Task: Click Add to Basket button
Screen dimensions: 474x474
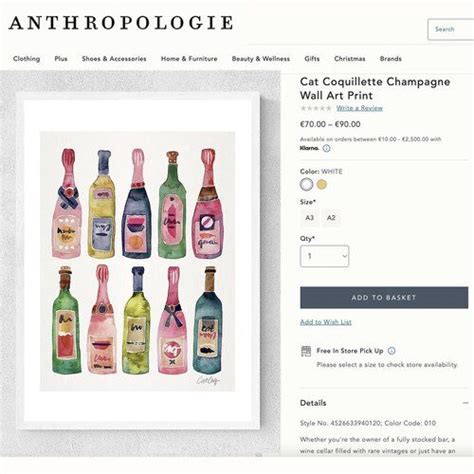Action: click(x=384, y=297)
